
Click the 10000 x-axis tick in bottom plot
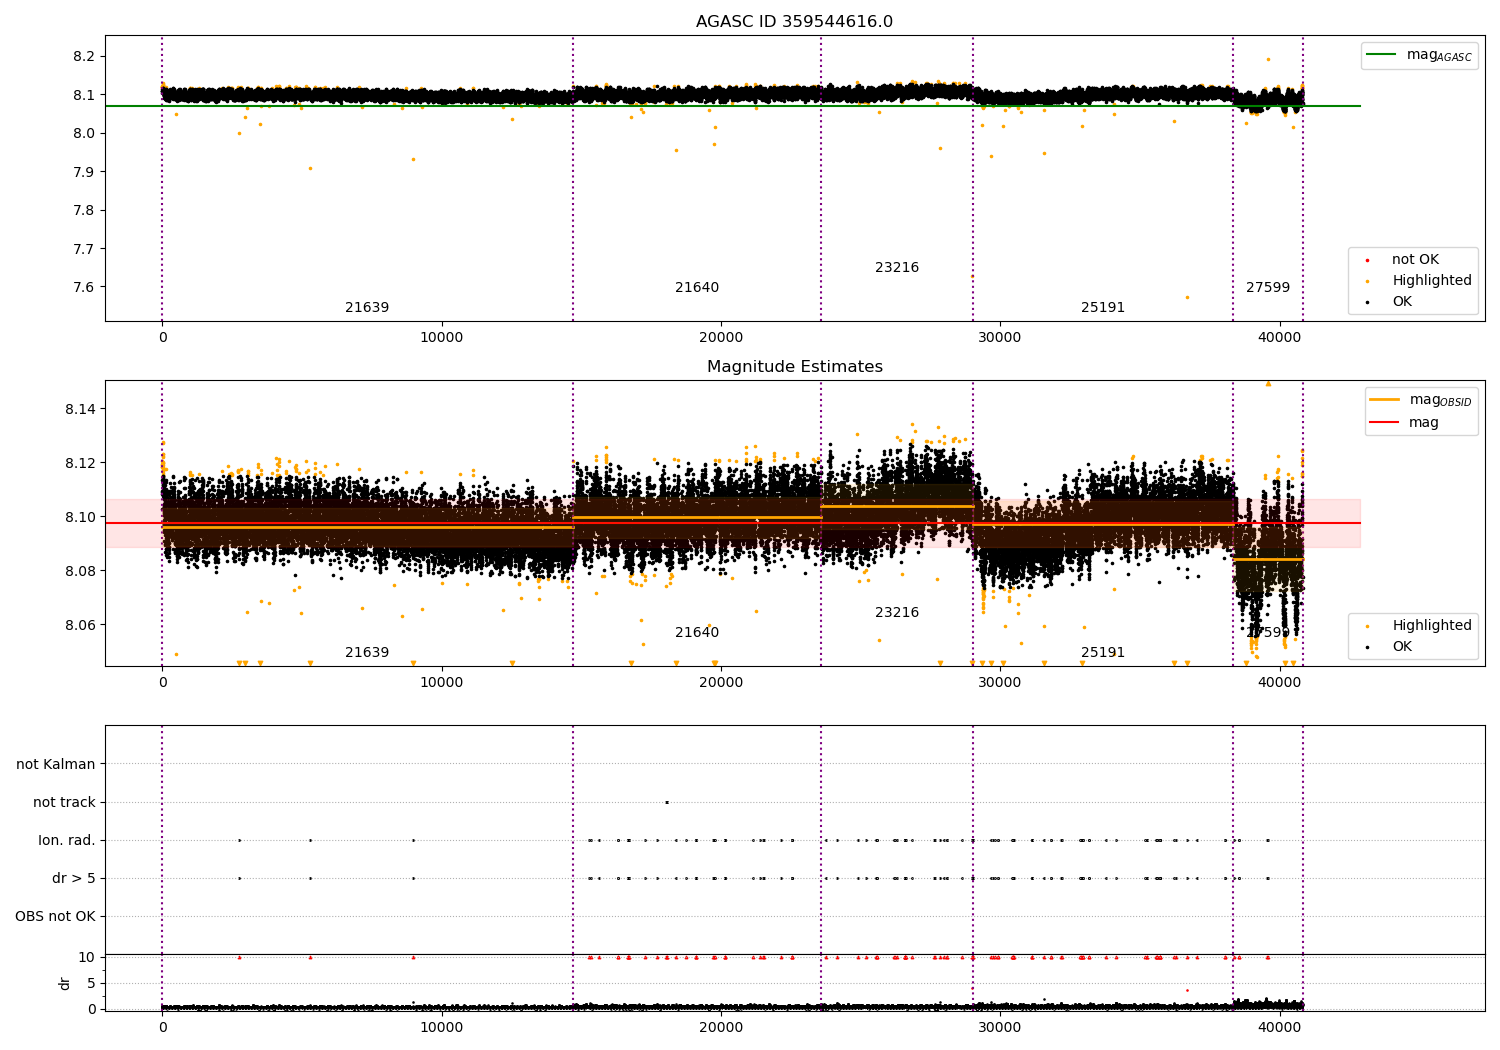(x=442, y=1028)
